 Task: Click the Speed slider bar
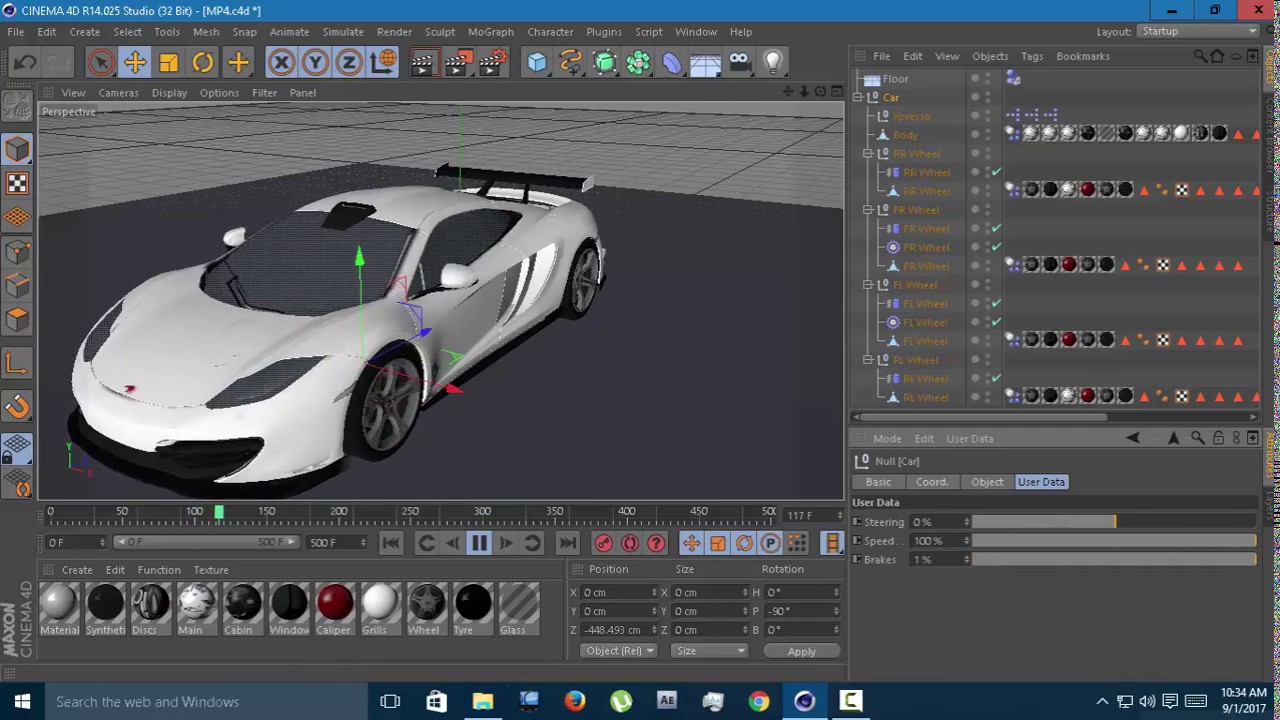tap(1114, 541)
